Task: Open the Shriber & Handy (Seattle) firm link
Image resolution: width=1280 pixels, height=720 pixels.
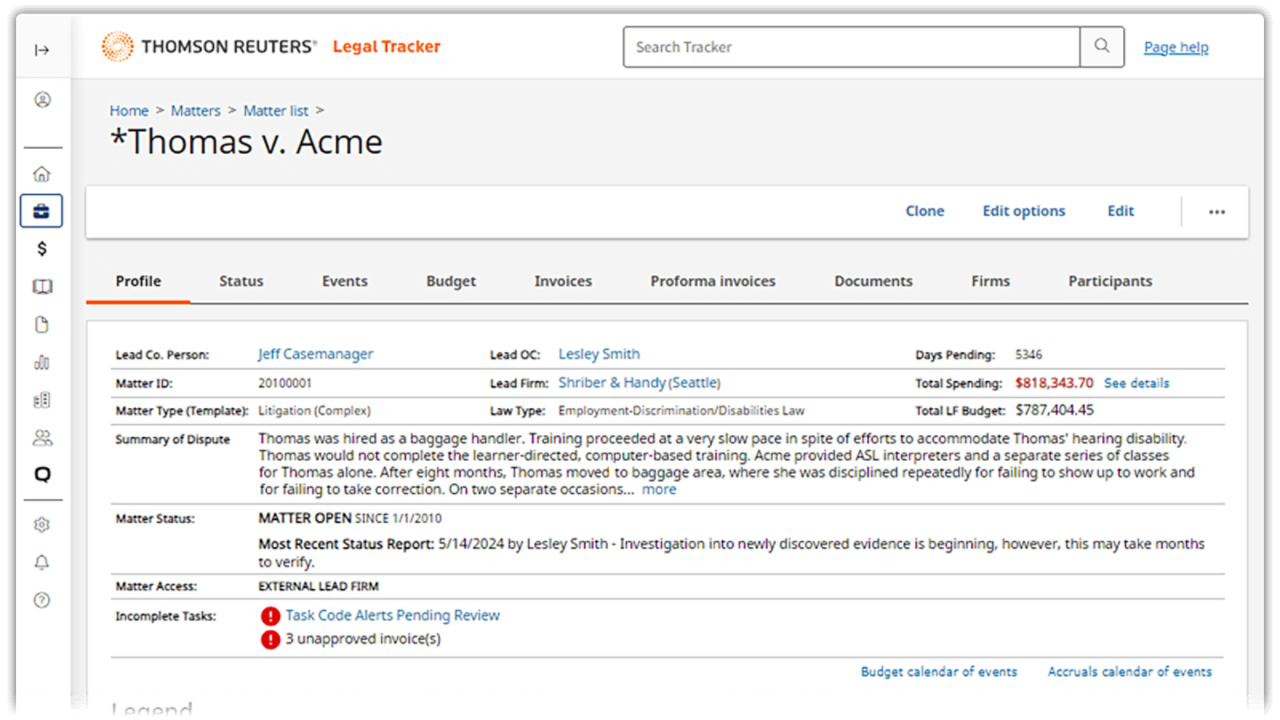Action: click(639, 383)
